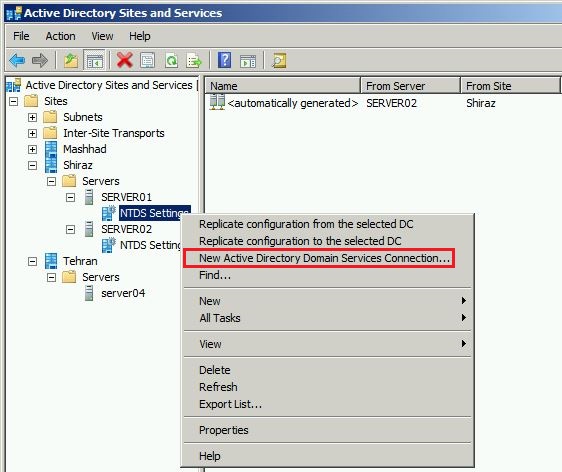Collapse the Shiraz site node

tap(32, 165)
